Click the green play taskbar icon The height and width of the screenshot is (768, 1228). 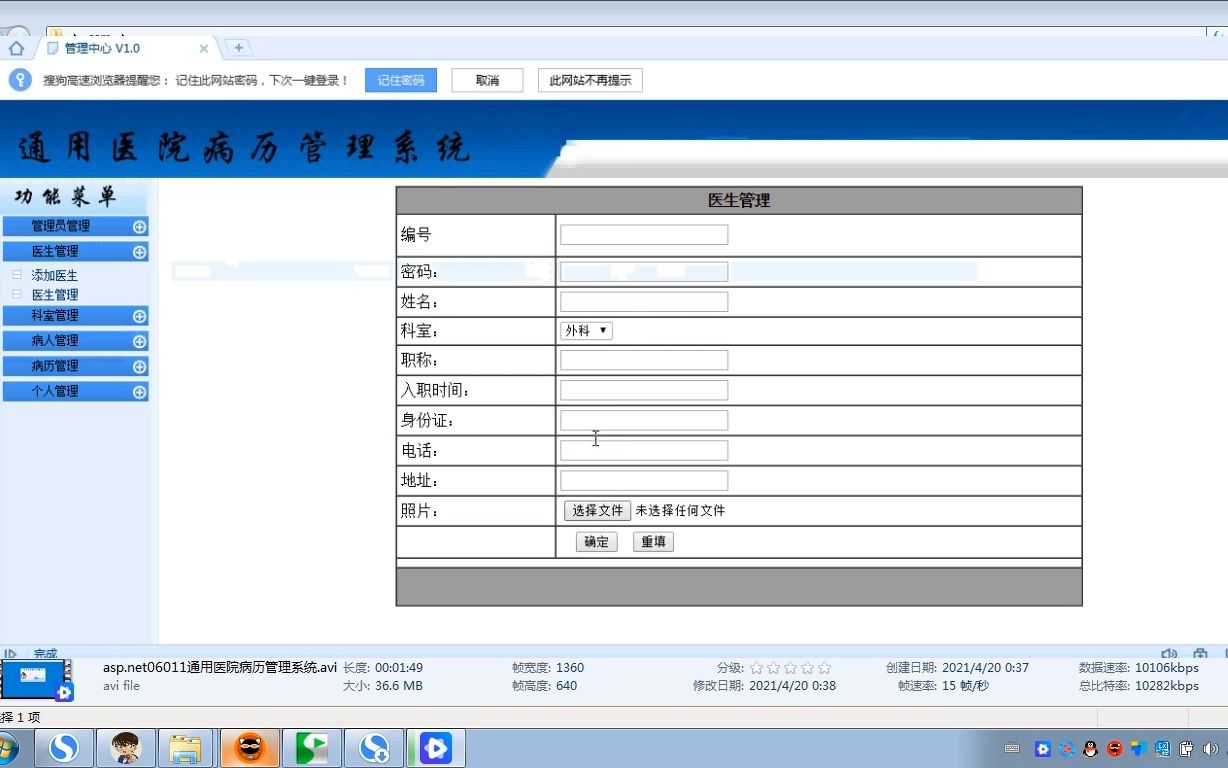point(311,748)
